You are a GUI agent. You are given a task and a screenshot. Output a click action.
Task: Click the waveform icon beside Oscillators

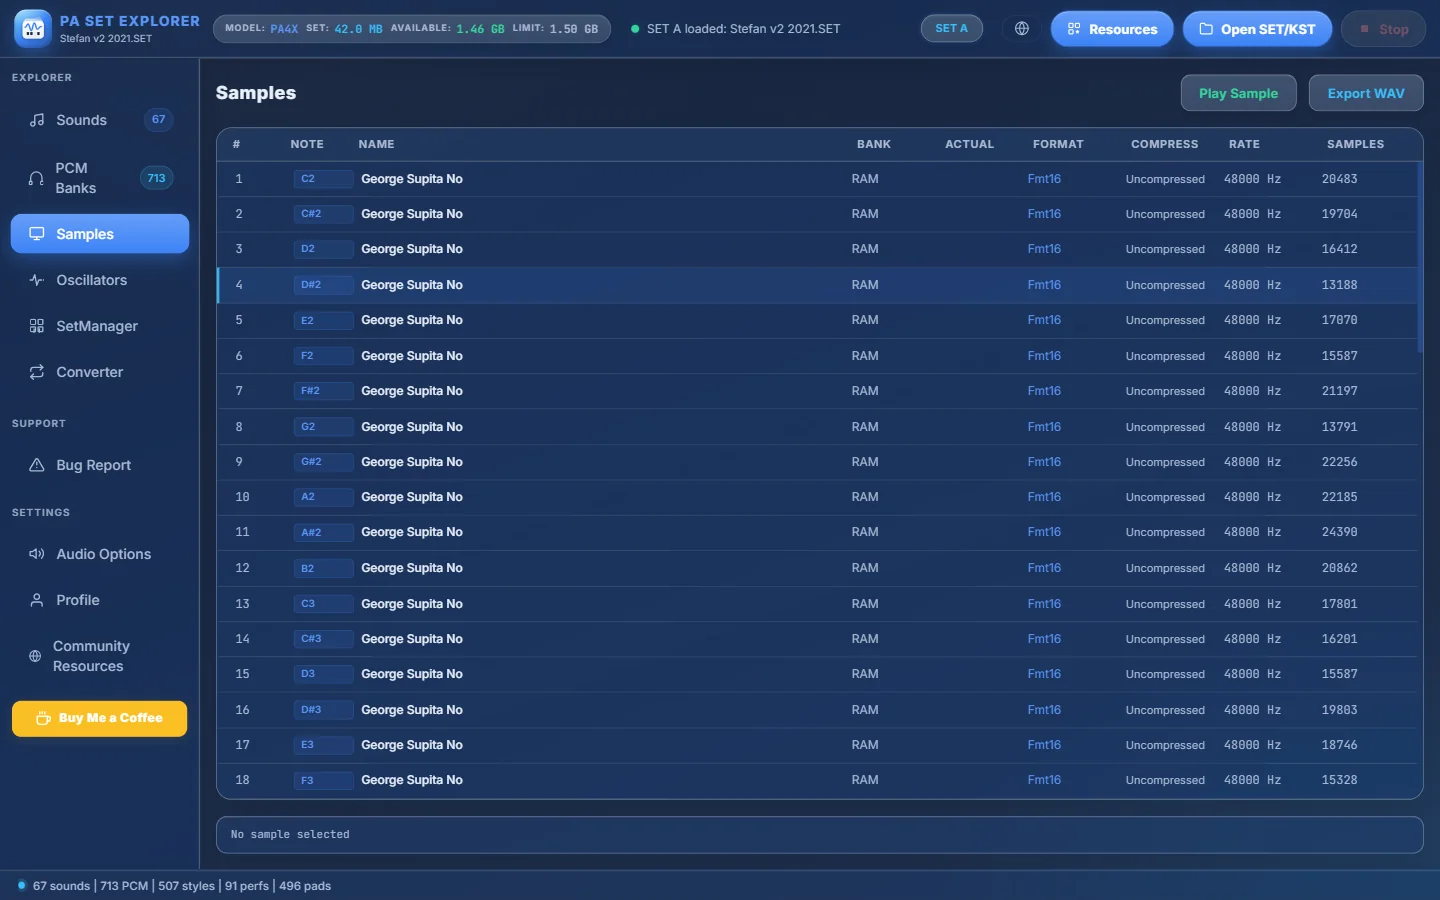click(37, 280)
